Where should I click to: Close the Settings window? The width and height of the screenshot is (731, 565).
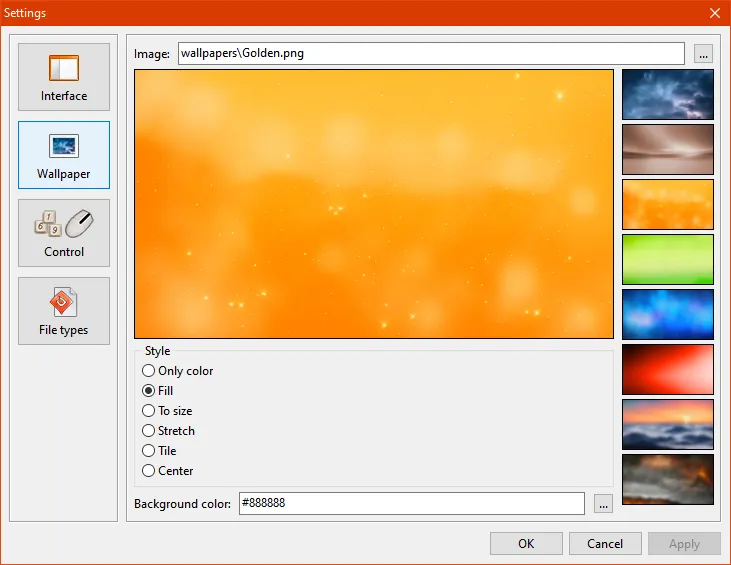(715, 13)
